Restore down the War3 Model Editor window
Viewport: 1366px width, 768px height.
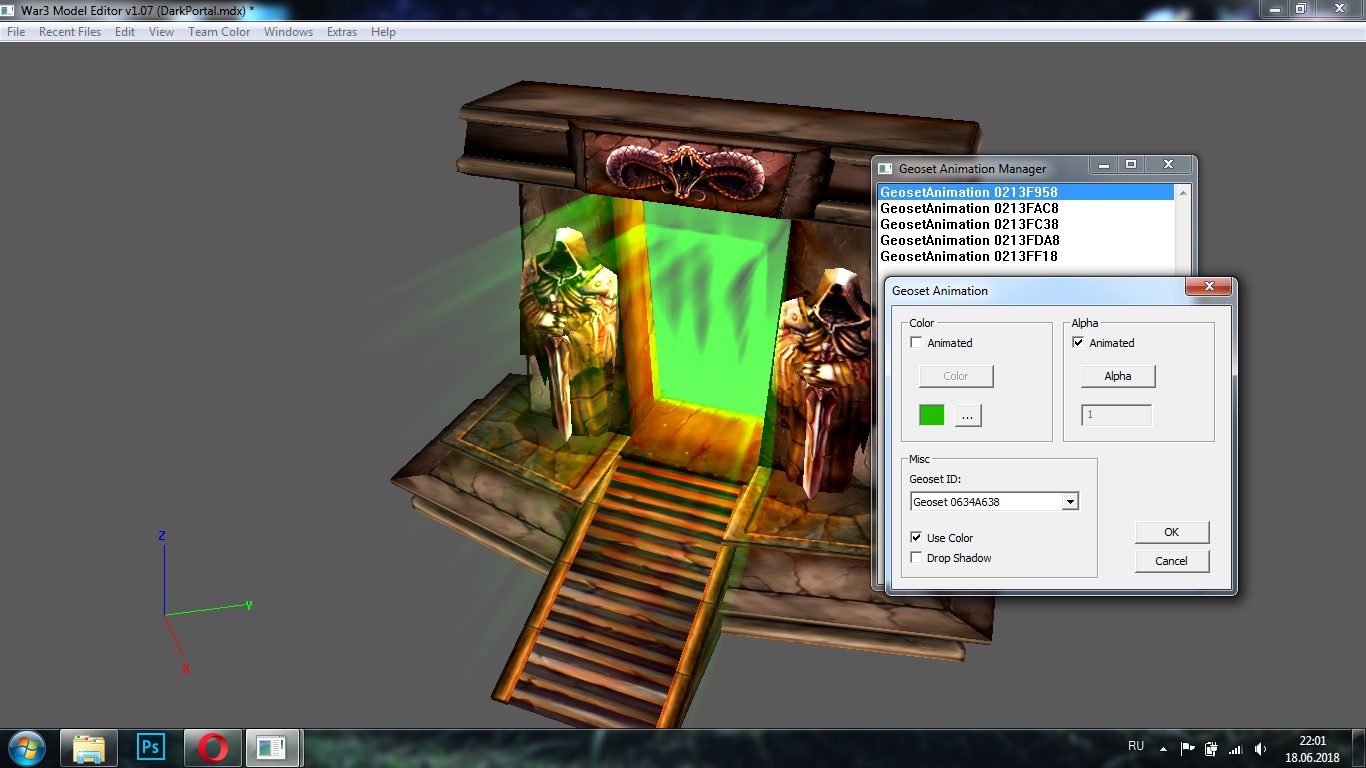(x=1300, y=9)
